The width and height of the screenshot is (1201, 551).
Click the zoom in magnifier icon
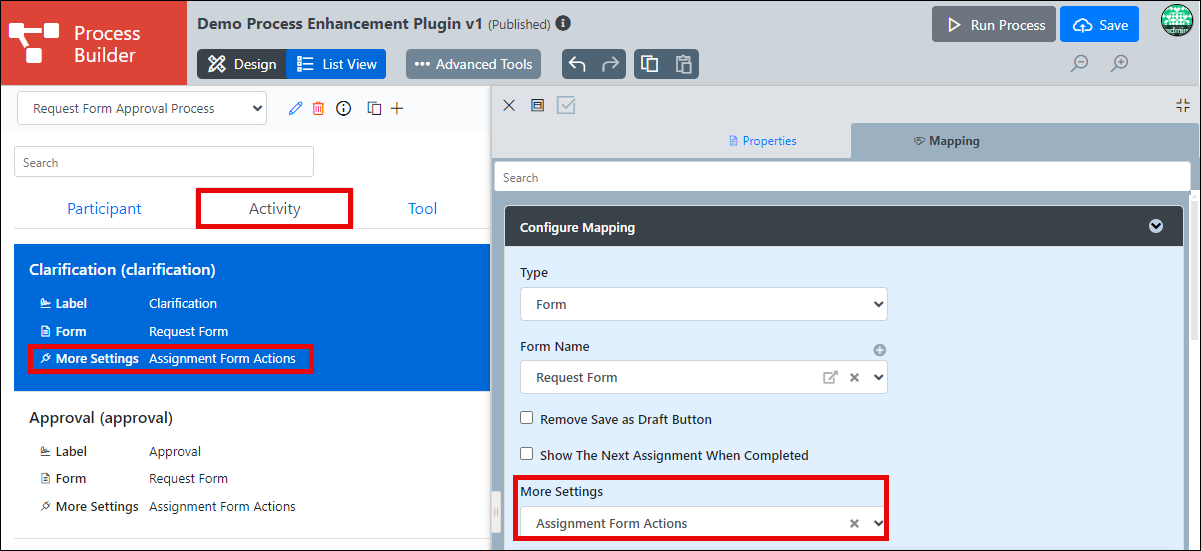[1120, 64]
